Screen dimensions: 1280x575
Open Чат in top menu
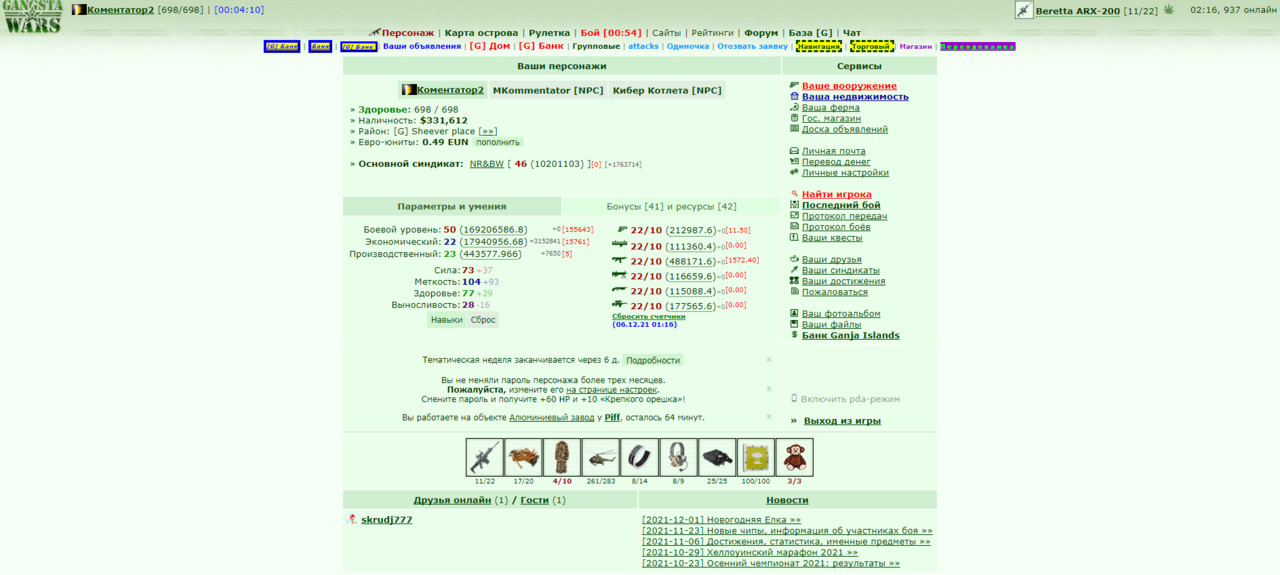tap(852, 33)
